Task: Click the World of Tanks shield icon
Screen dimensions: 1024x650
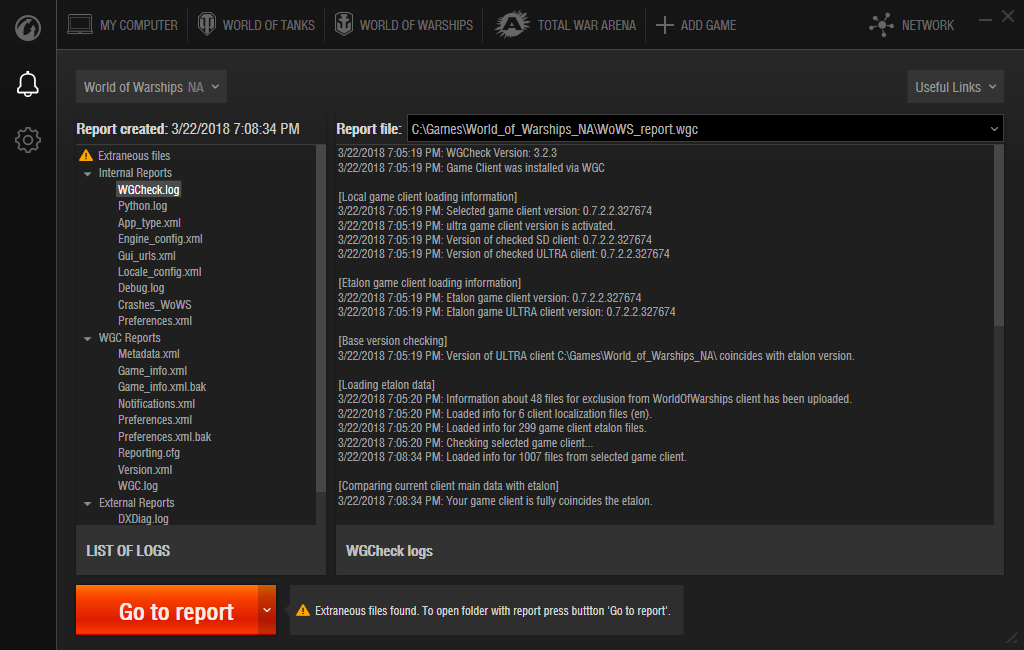Action: point(206,24)
